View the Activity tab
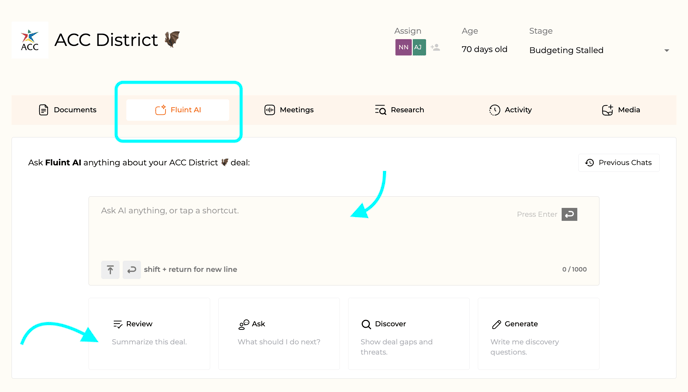Screen dimensions: 688x392 pyautogui.click(x=510, y=110)
